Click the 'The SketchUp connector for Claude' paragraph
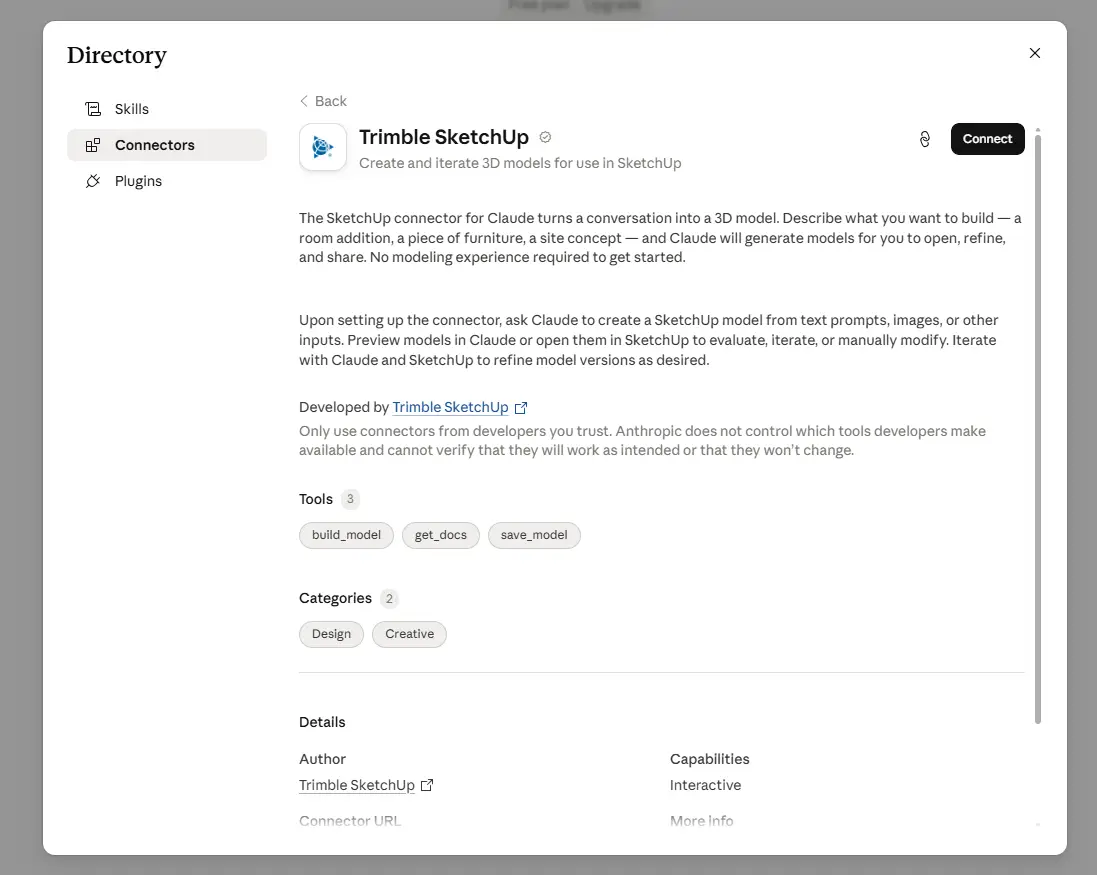This screenshot has height=875, width=1097. [660, 238]
